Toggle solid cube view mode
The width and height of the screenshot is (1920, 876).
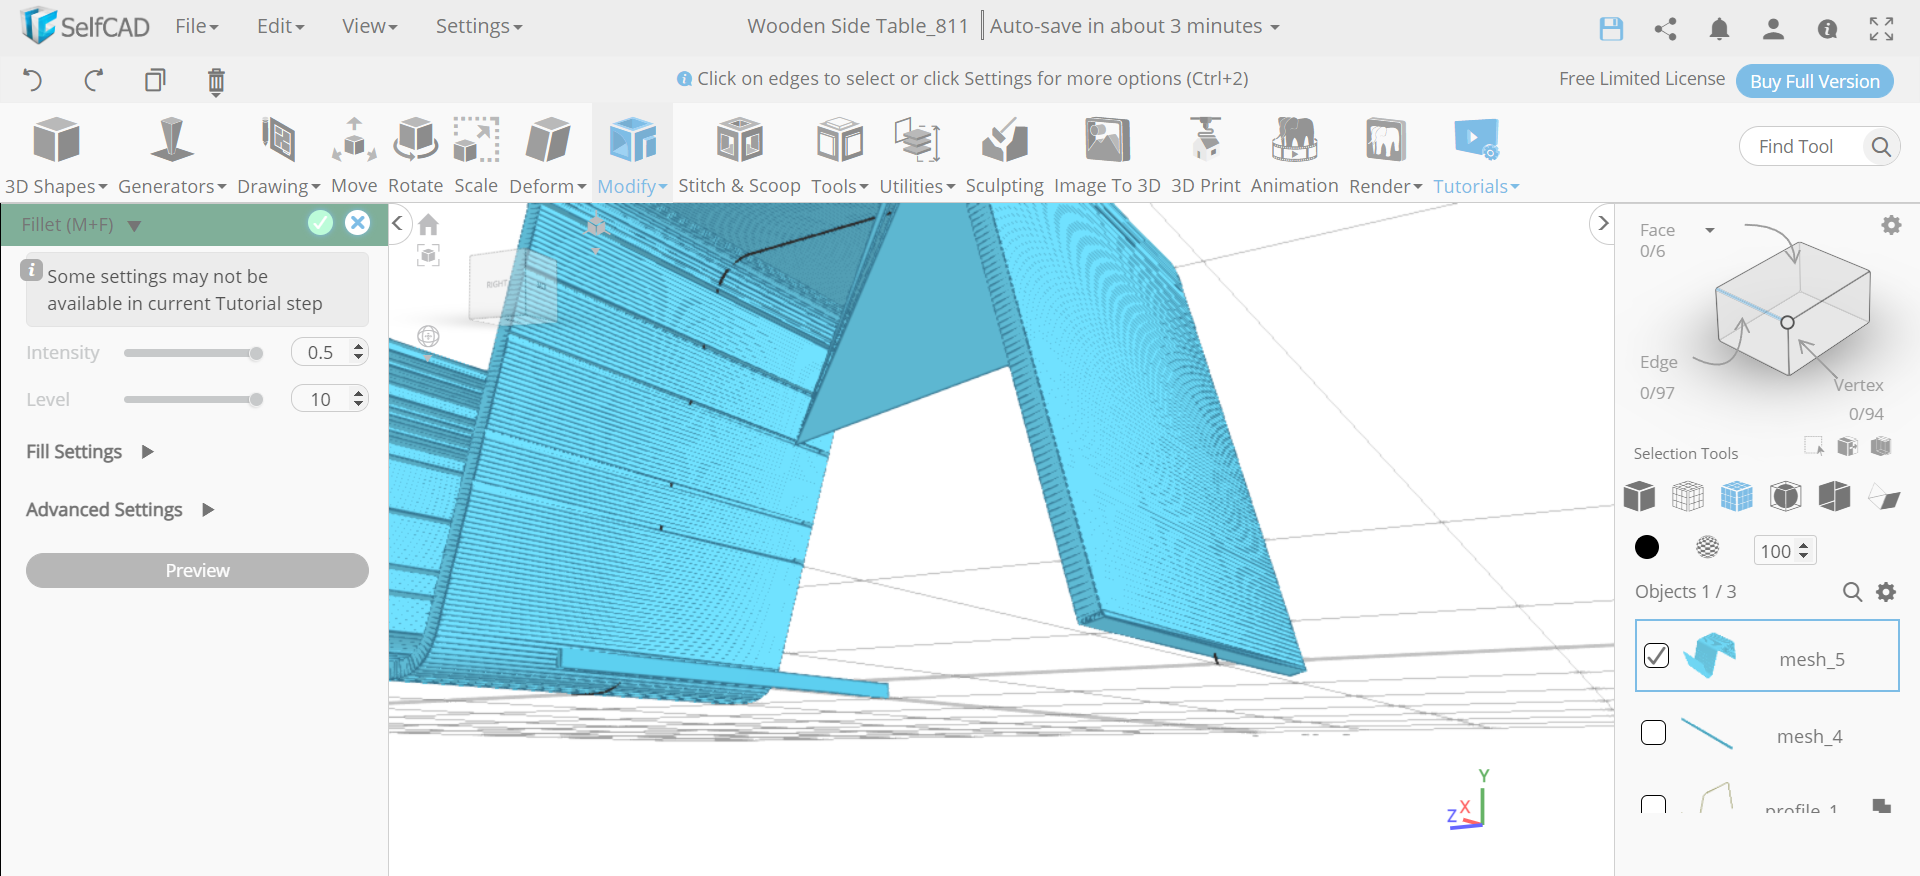[x=1639, y=496]
